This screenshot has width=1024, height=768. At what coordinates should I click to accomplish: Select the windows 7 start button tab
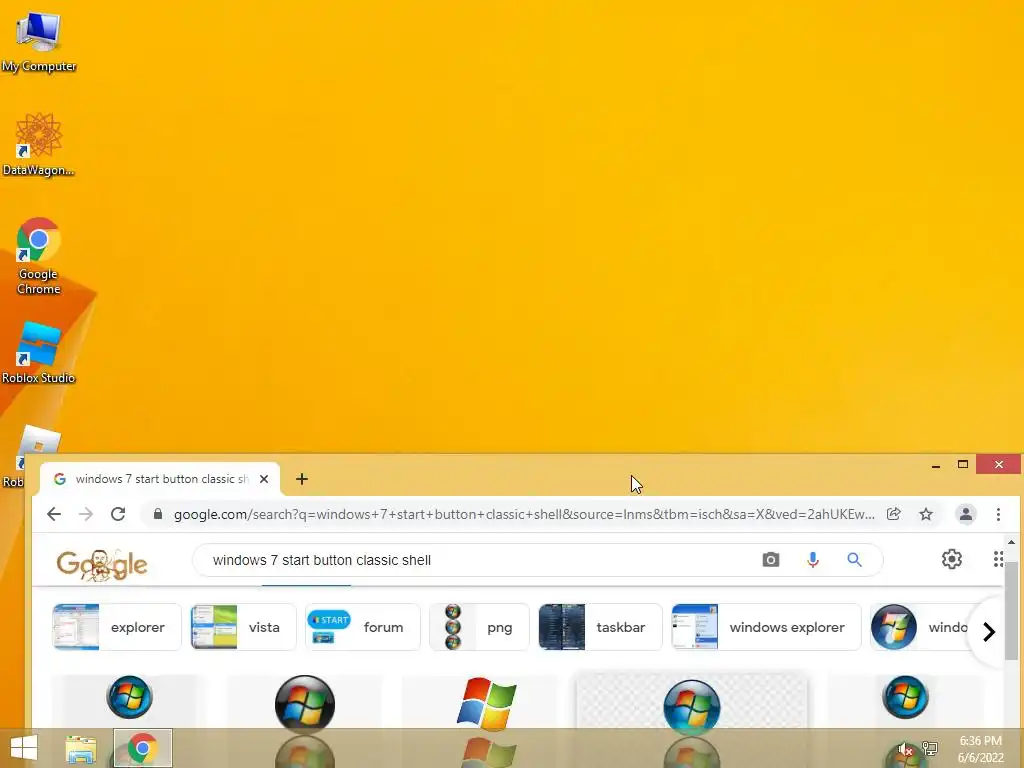click(x=160, y=479)
